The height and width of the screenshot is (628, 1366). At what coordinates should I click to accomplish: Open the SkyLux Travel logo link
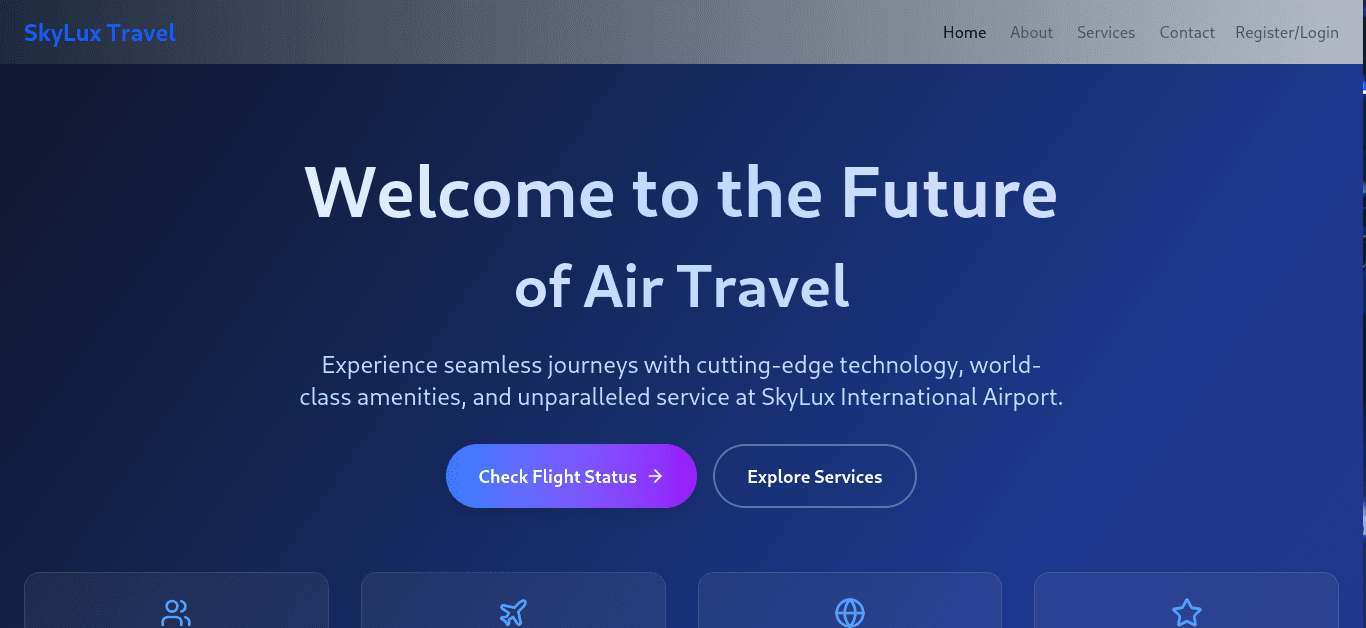point(100,33)
